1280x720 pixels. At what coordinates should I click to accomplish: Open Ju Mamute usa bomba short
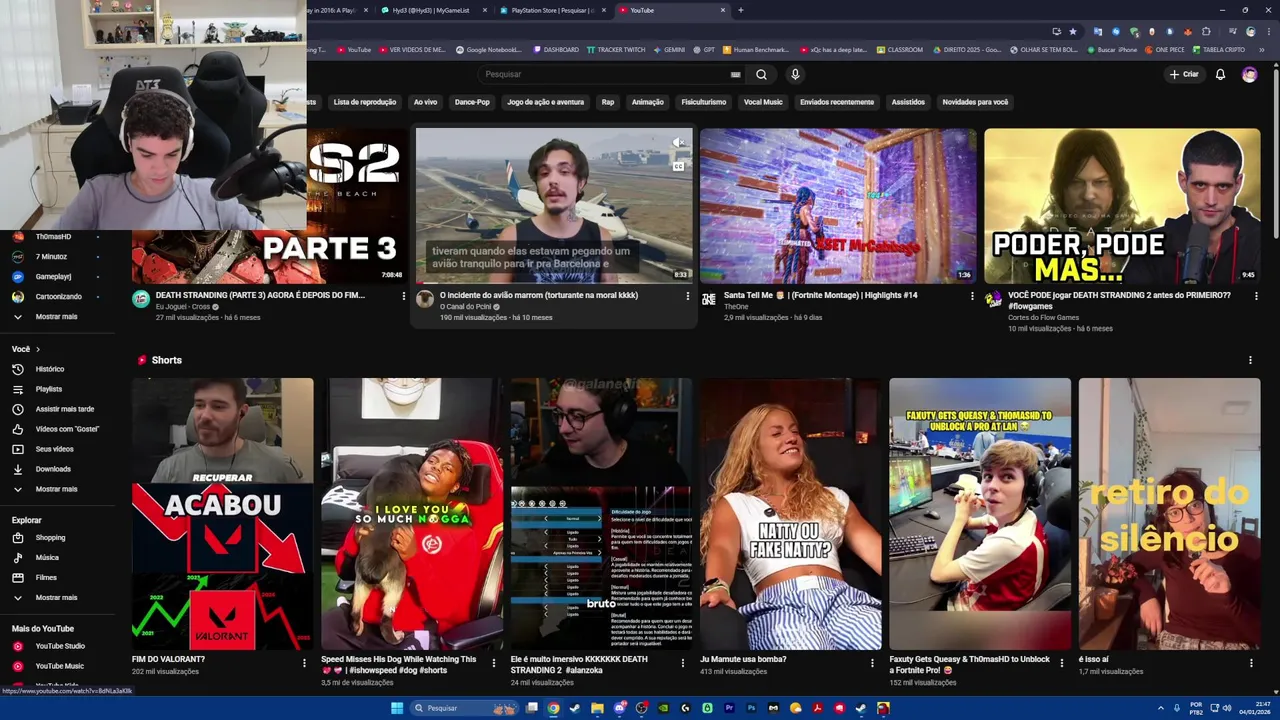pos(790,514)
